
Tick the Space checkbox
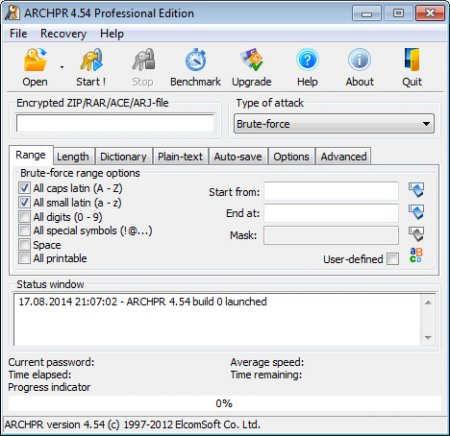pos(24,244)
